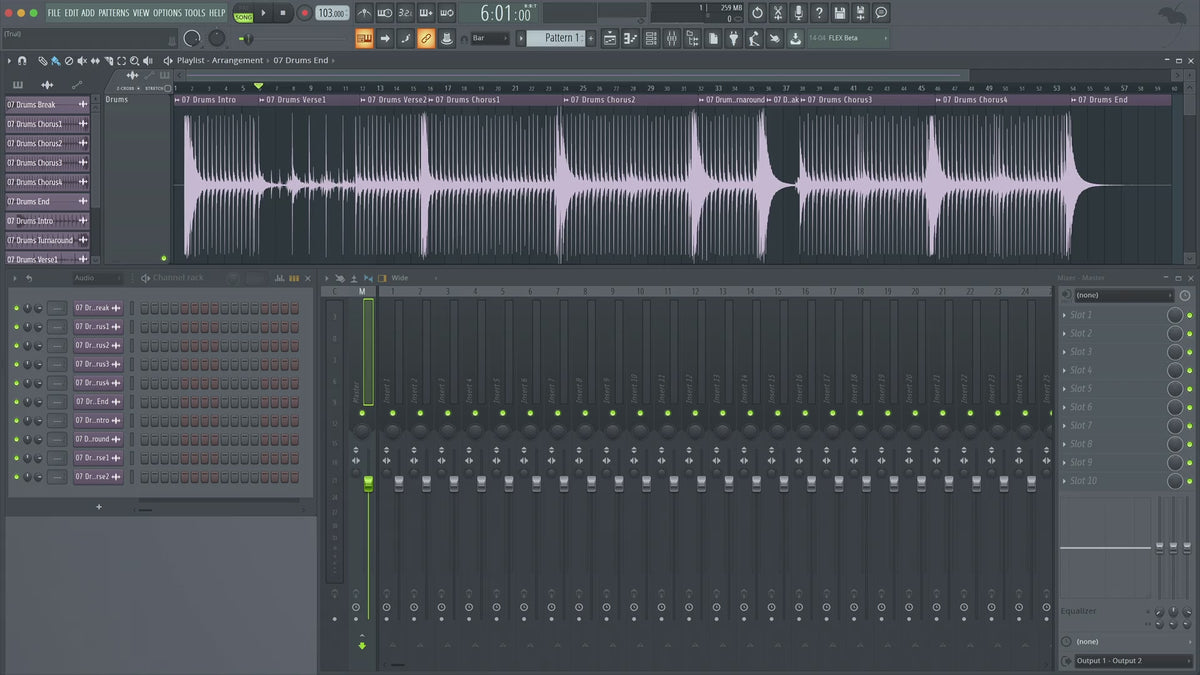Open the TOOLS menu
This screenshot has width=1200, height=675.
click(194, 13)
